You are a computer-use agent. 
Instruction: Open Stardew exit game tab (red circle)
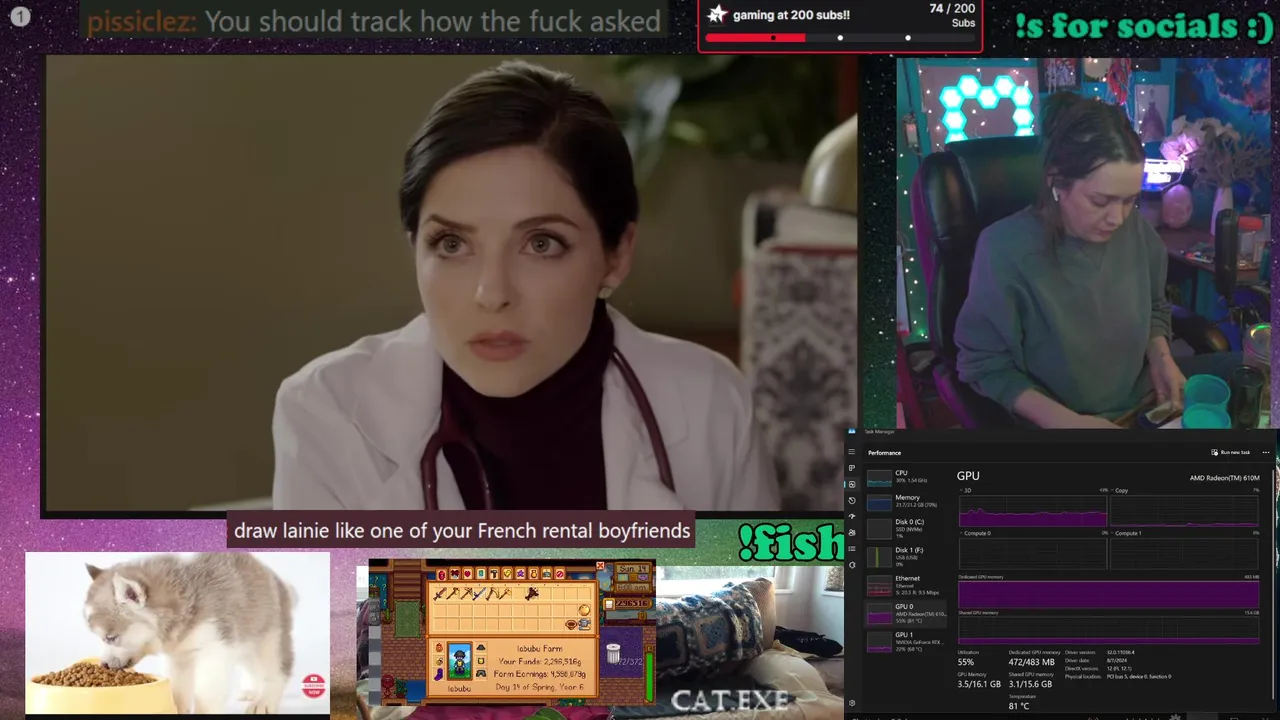coord(560,574)
